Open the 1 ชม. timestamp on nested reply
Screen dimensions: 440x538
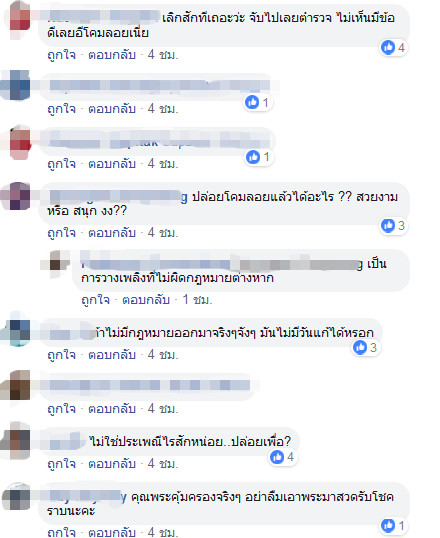(197, 300)
